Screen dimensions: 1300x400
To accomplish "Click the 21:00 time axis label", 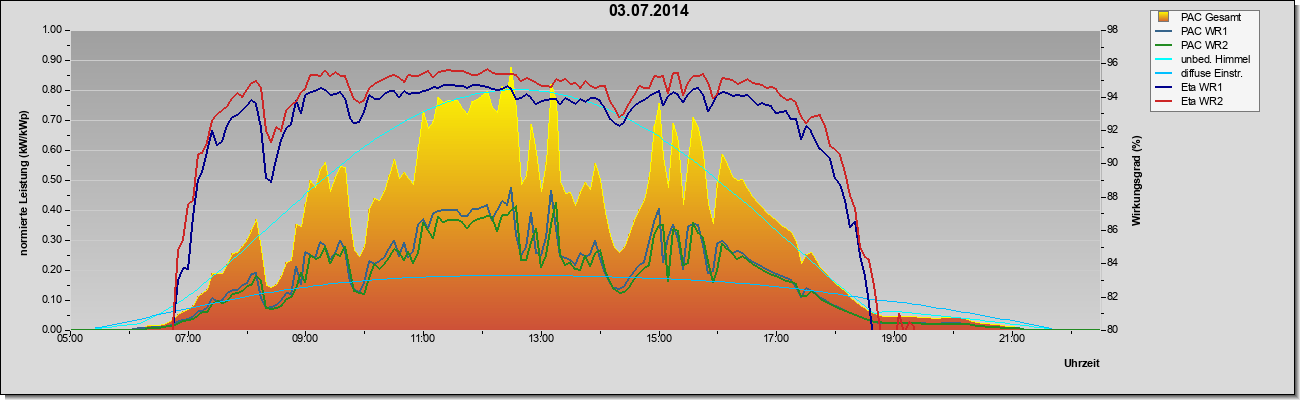I will point(1011,339).
